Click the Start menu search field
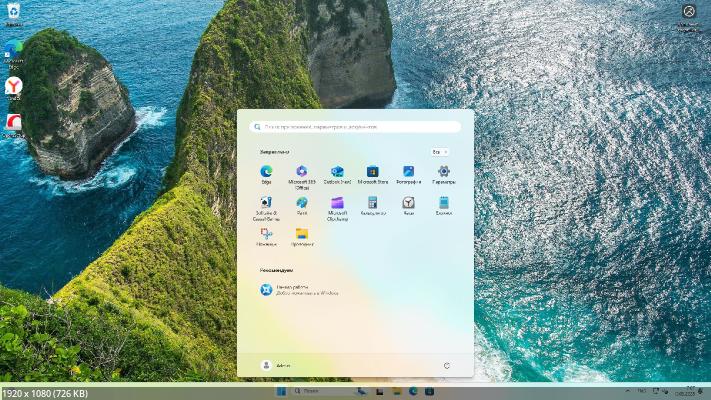 (355, 127)
